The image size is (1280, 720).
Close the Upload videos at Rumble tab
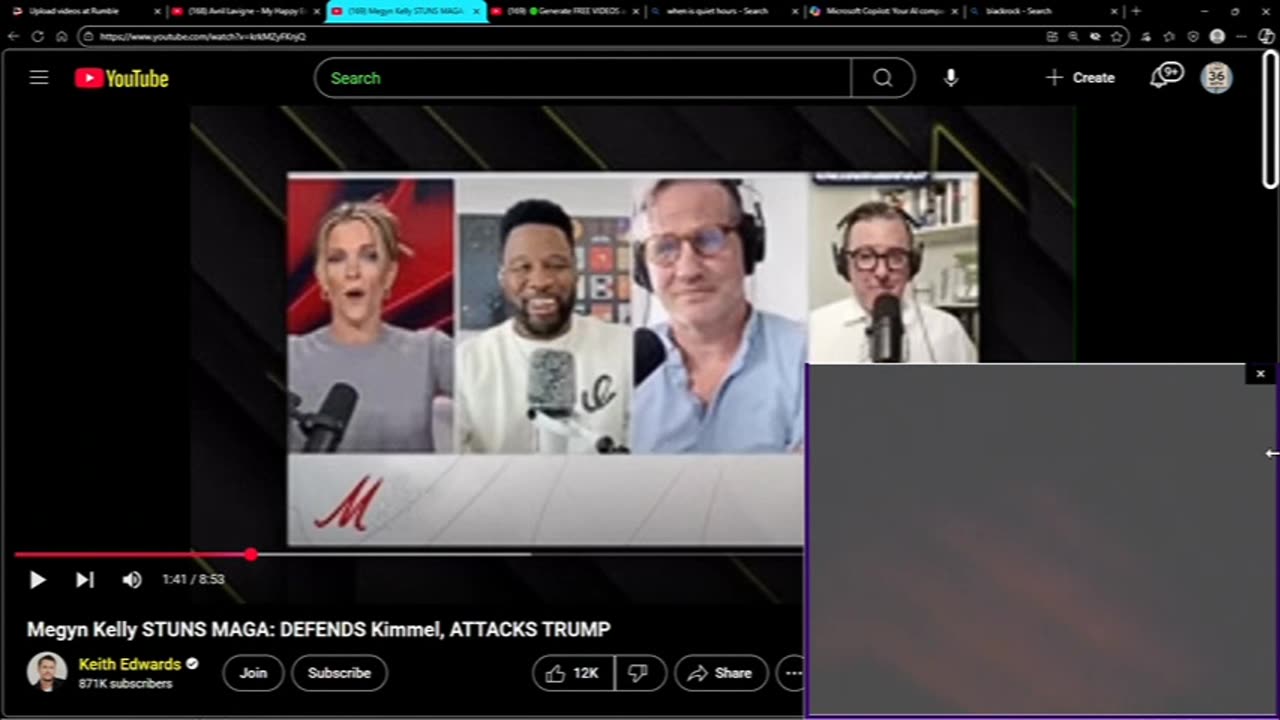pos(157,12)
